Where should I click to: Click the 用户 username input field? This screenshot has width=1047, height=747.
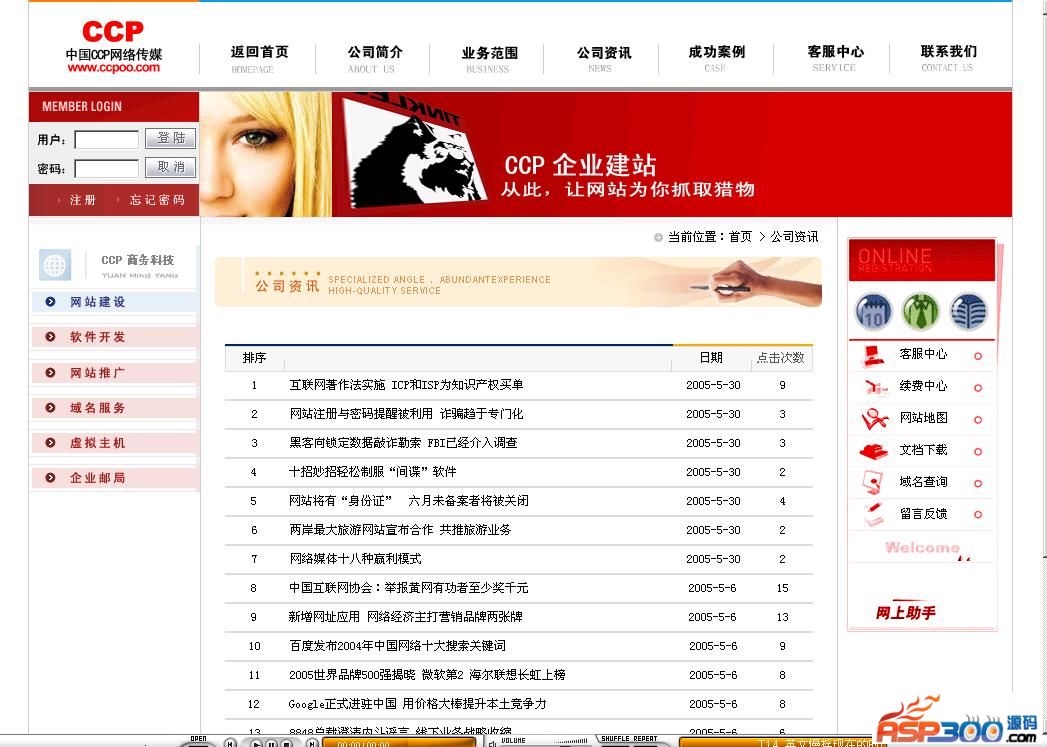106,140
